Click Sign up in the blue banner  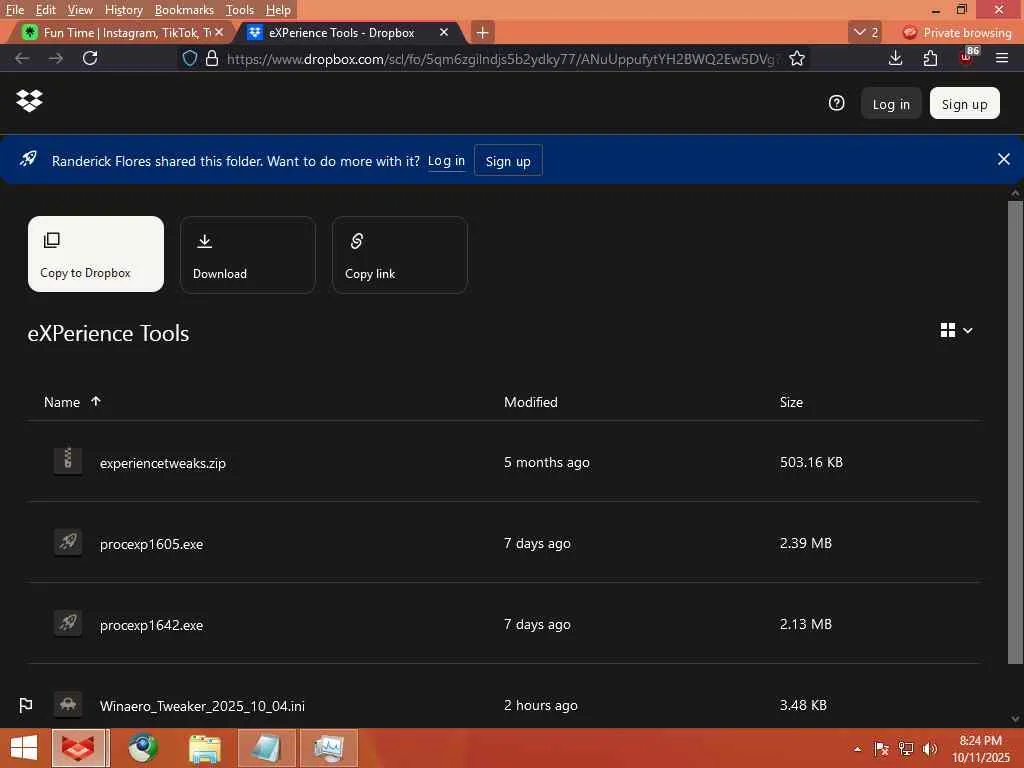507,161
